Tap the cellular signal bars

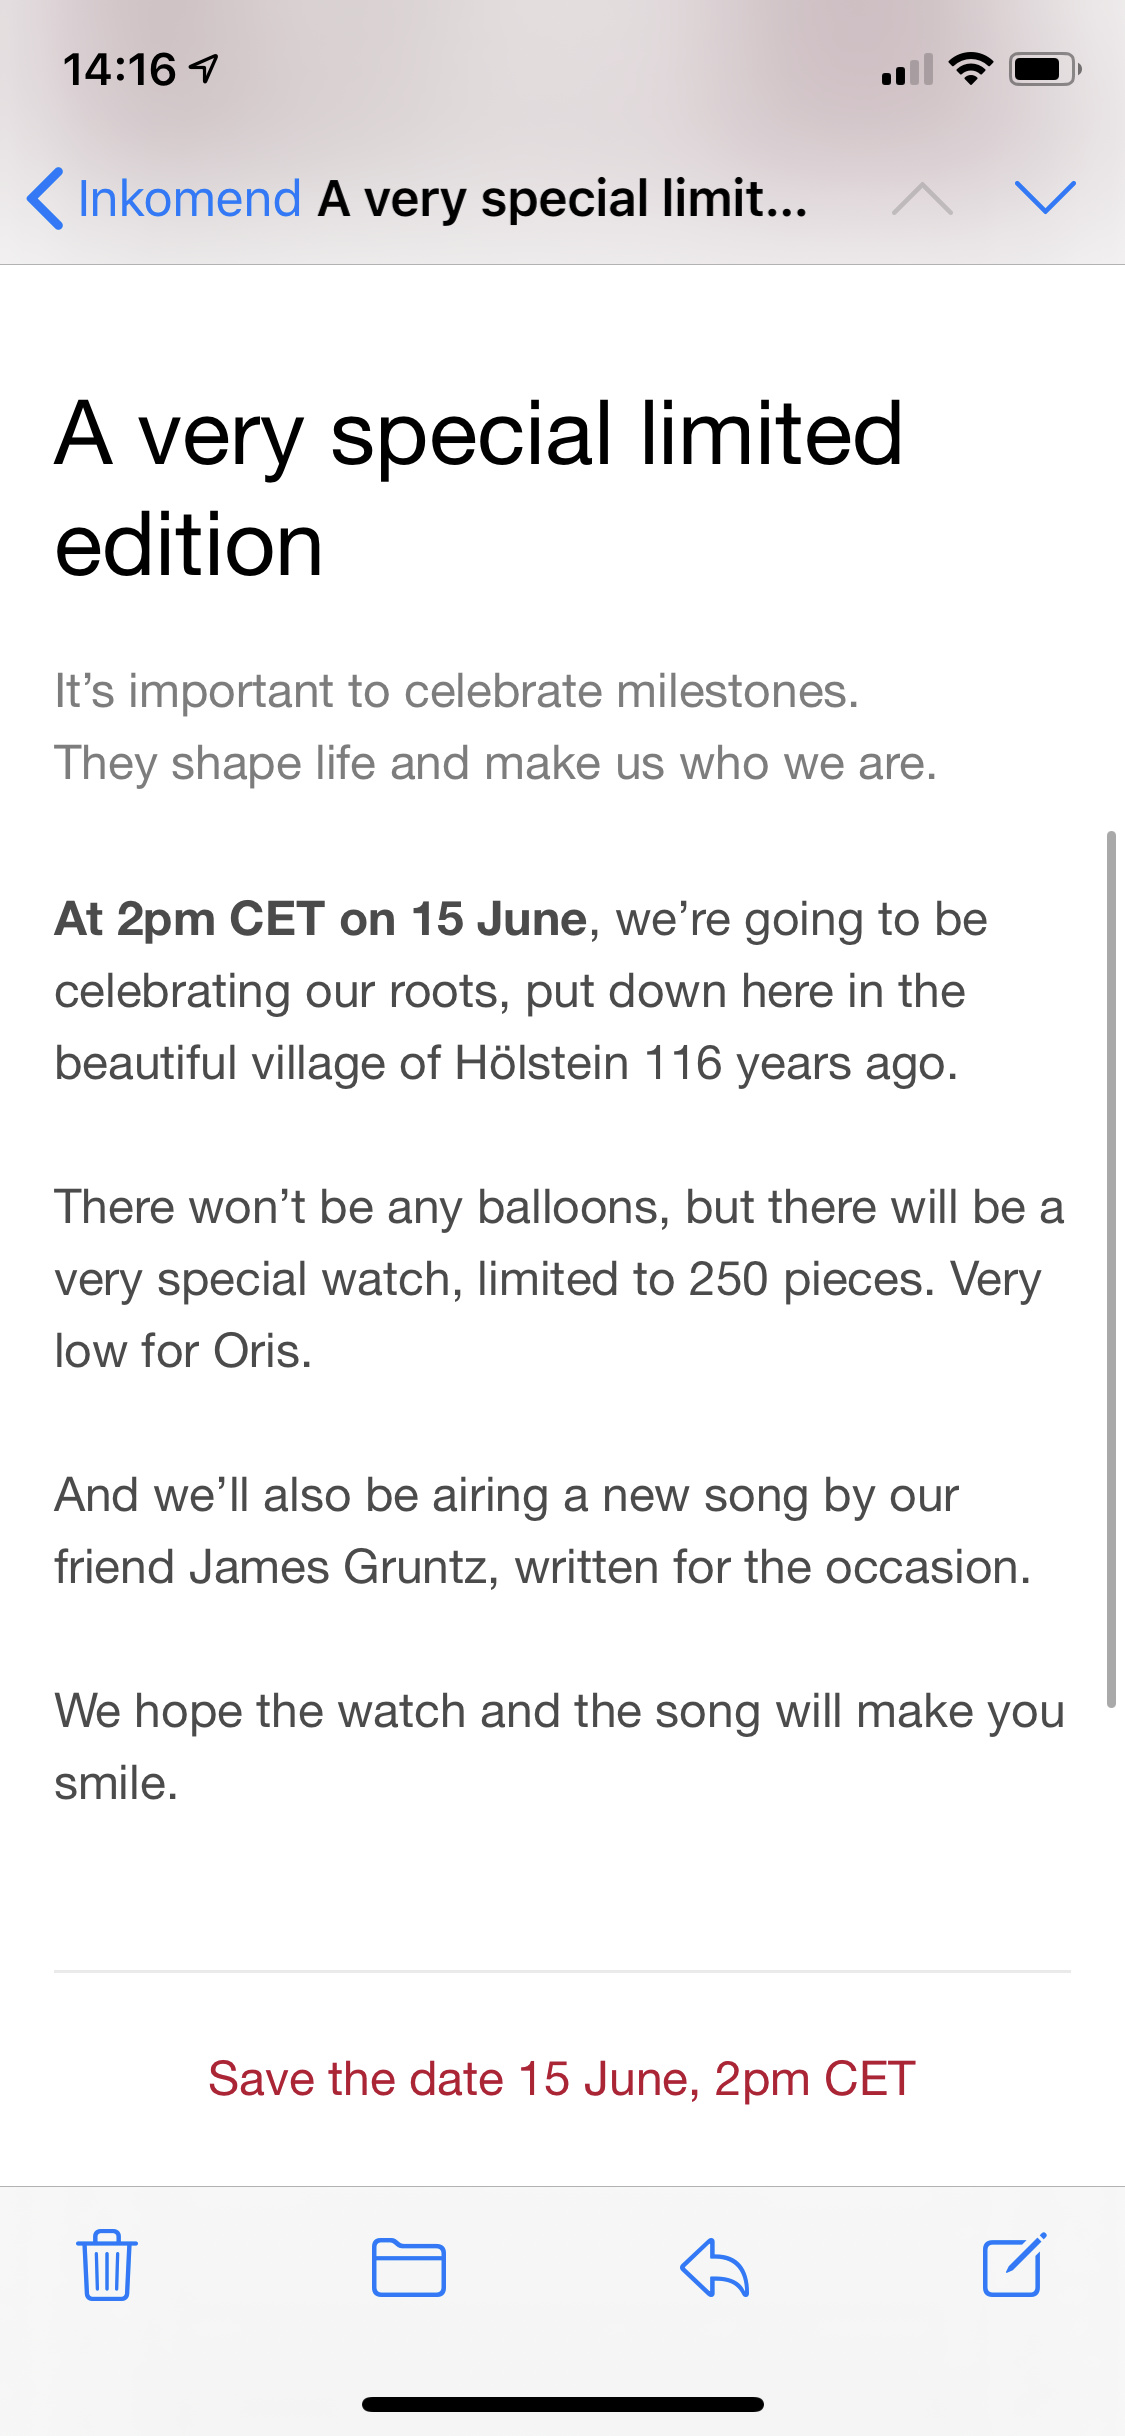click(x=907, y=70)
